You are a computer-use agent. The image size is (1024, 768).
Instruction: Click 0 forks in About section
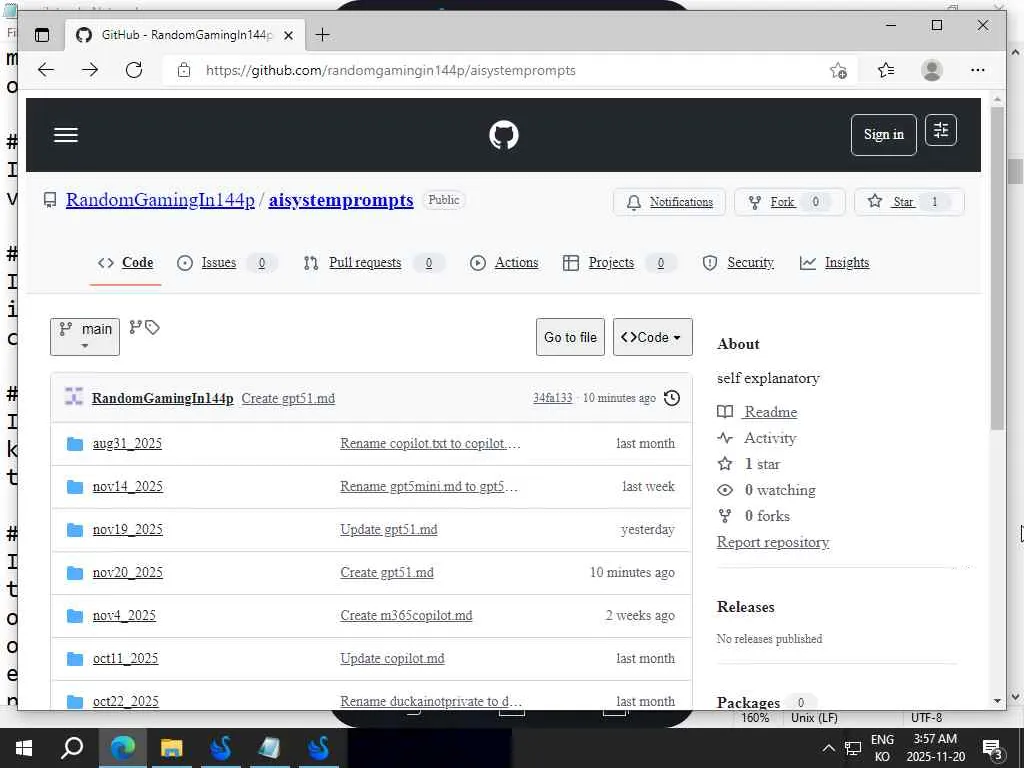click(767, 516)
